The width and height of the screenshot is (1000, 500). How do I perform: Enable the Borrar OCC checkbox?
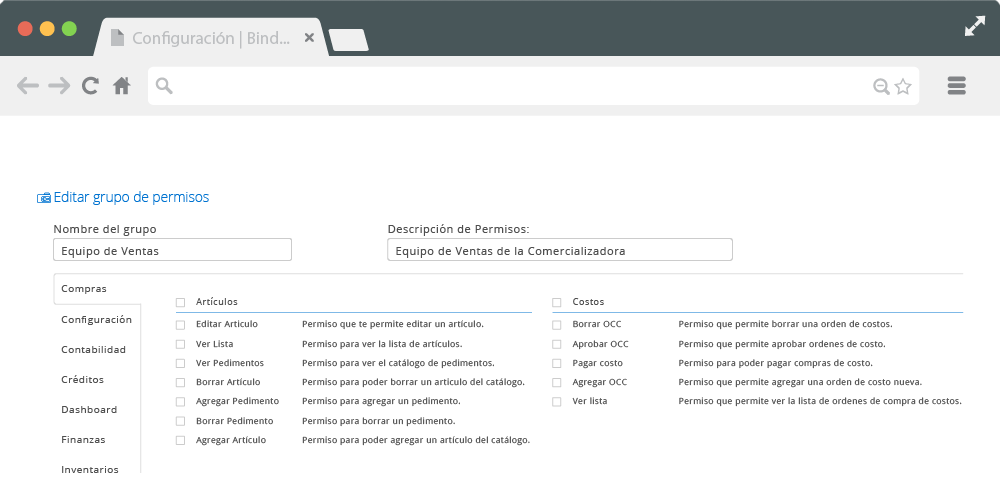coord(557,325)
